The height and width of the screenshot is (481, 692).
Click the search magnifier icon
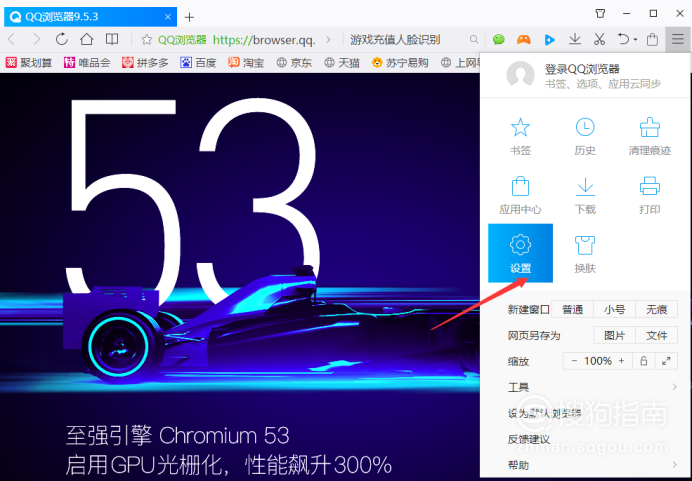474,40
